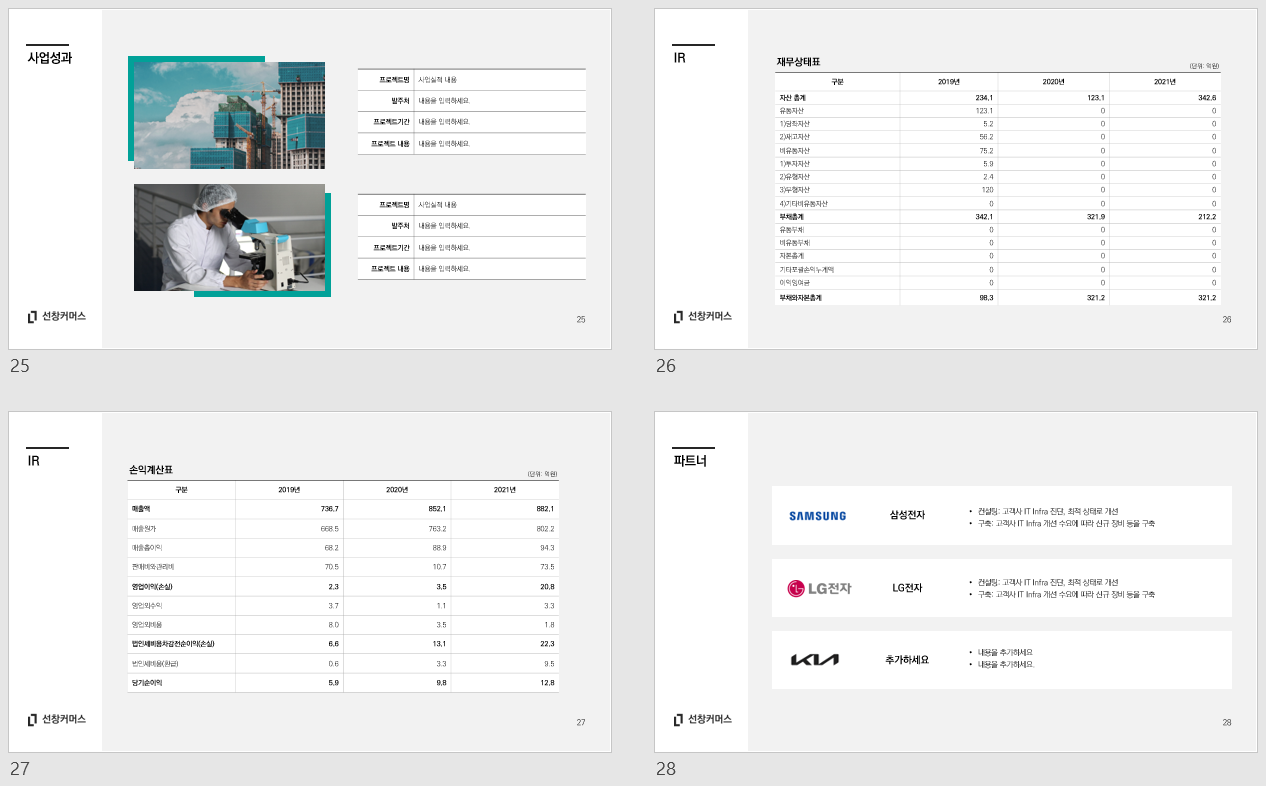Select the 선창커머스 logo on slide 26
The image size is (1266, 786).
703,316
